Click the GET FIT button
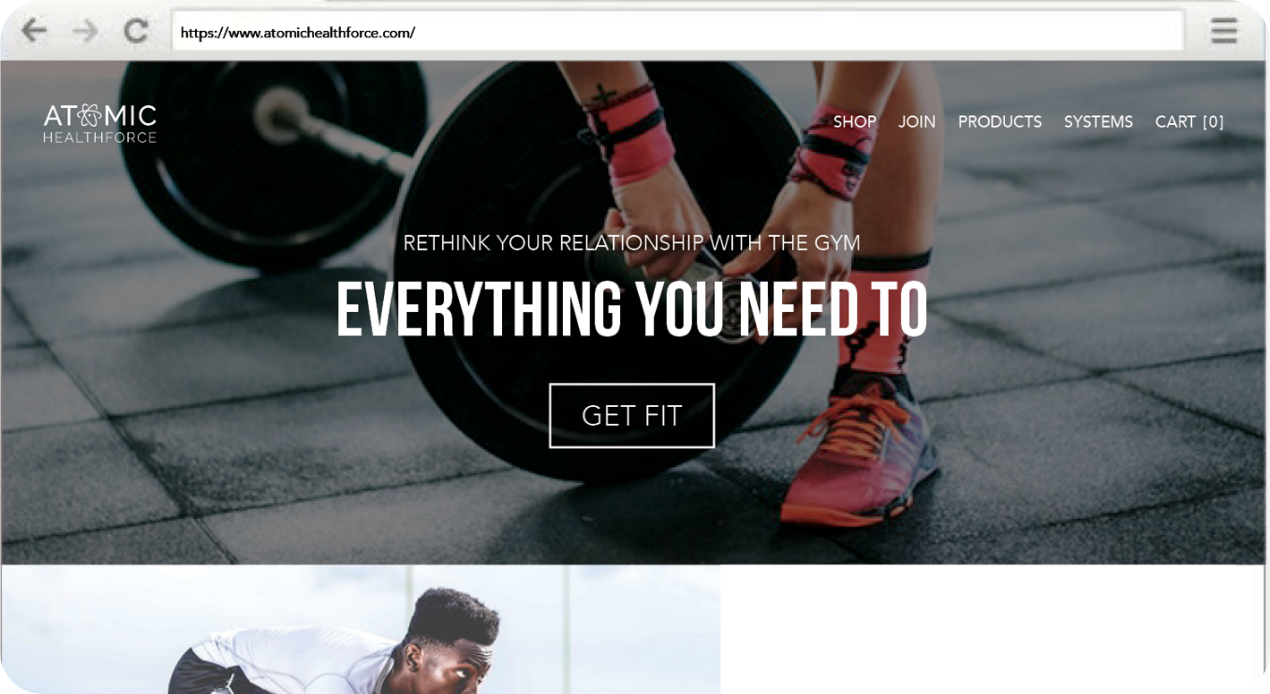The width and height of the screenshot is (1270, 694). click(632, 415)
